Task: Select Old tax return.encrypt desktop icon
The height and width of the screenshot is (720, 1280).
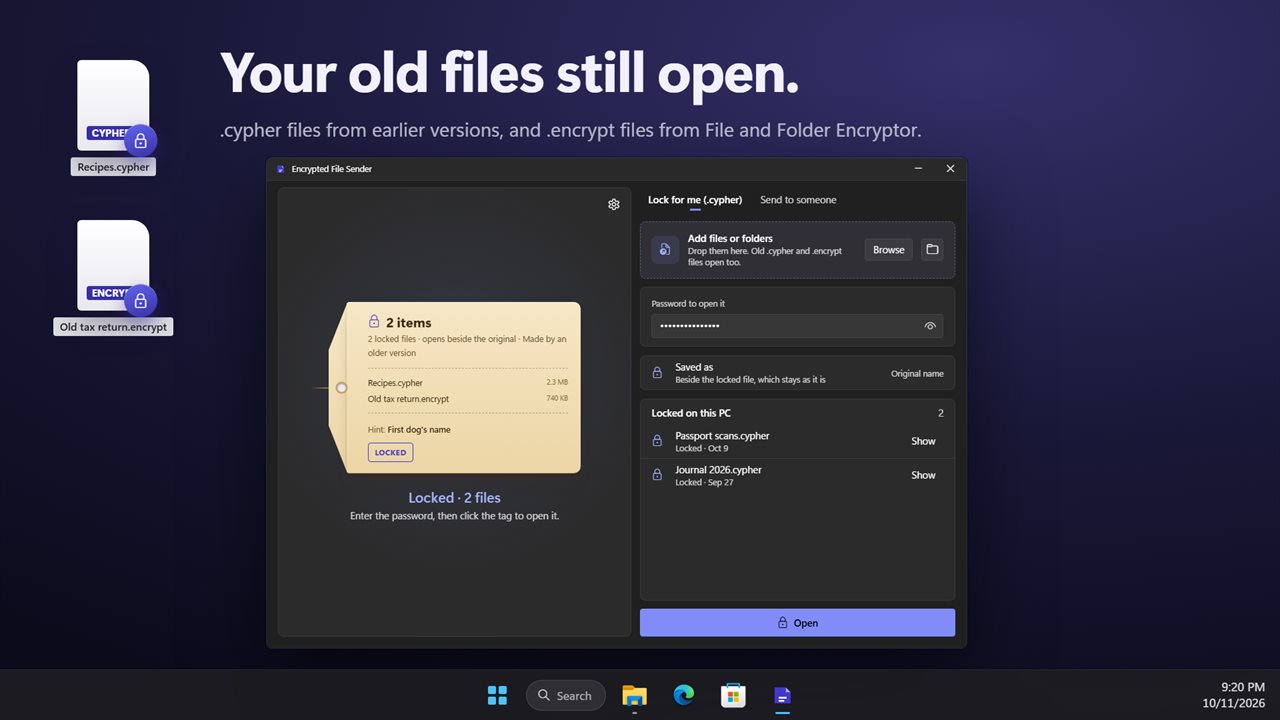Action: click(x=113, y=267)
